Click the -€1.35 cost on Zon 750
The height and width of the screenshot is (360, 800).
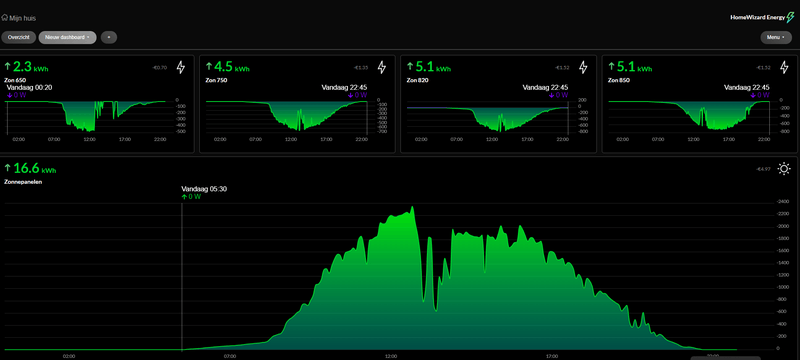tap(361, 67)
